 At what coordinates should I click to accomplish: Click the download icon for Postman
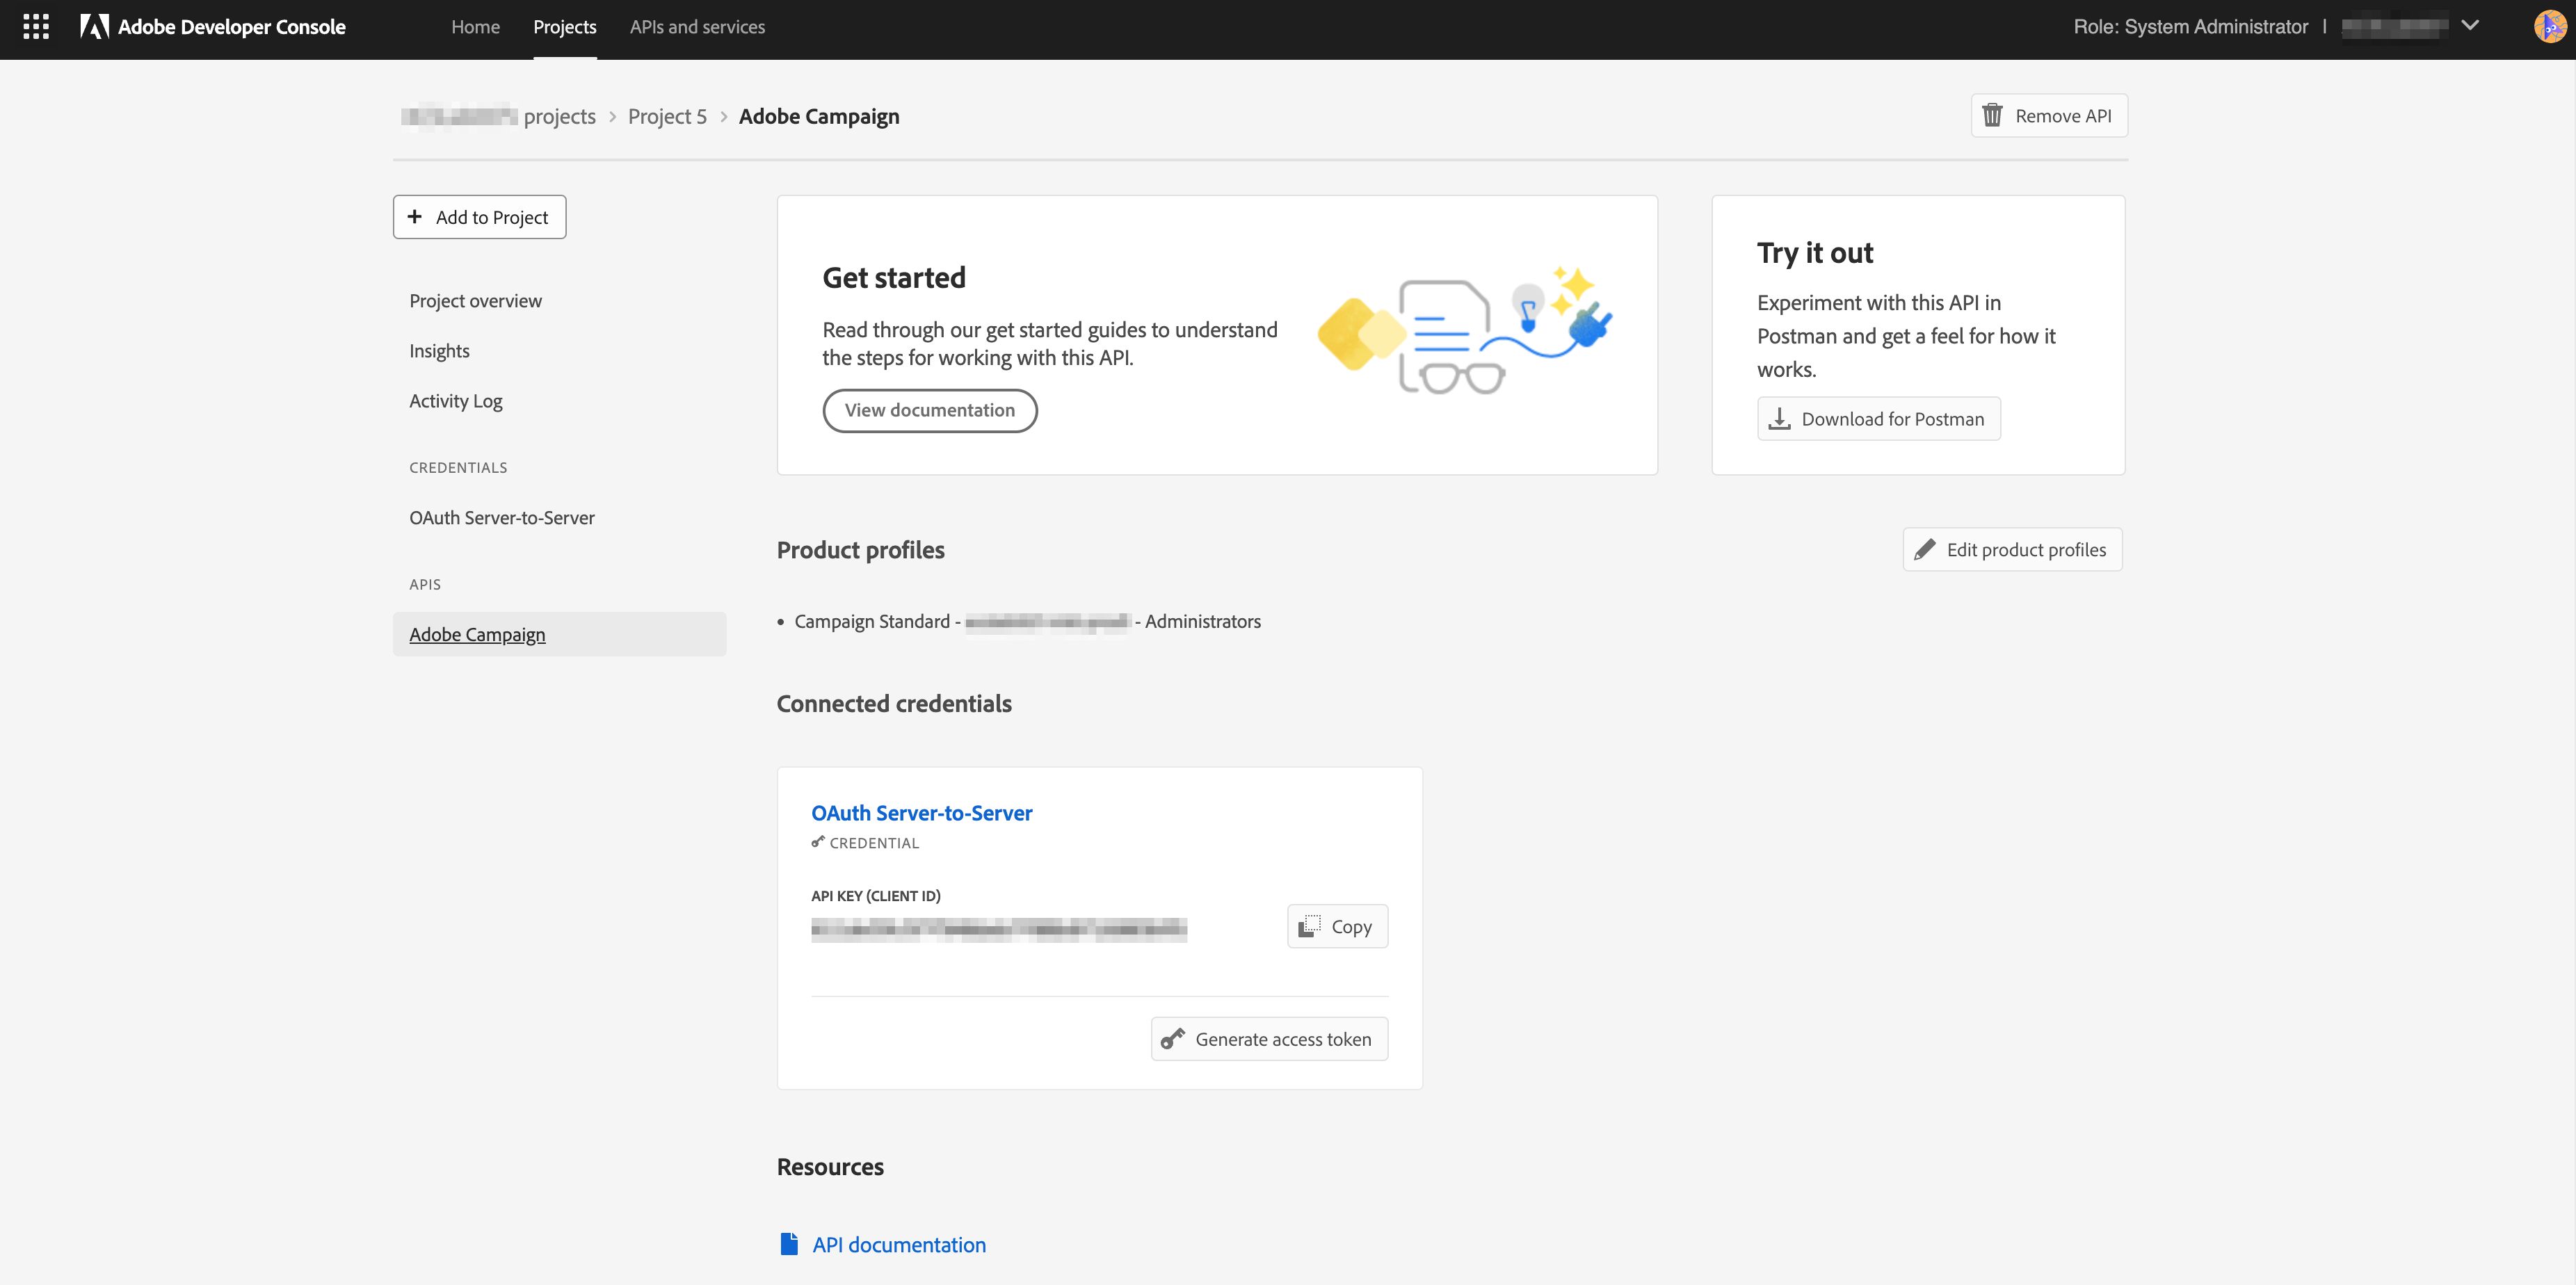tap(1779, 419)
